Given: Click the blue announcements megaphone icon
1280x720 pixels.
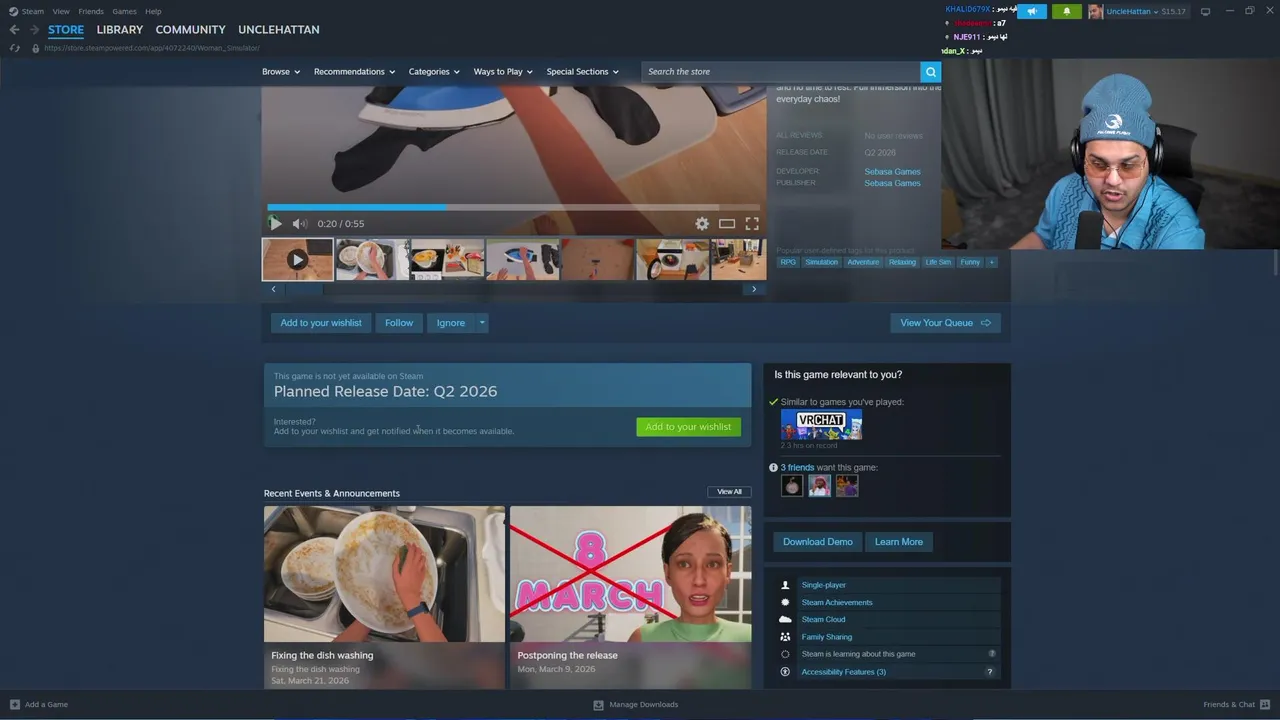Looking at the screenshot, I should (1032, 11).
